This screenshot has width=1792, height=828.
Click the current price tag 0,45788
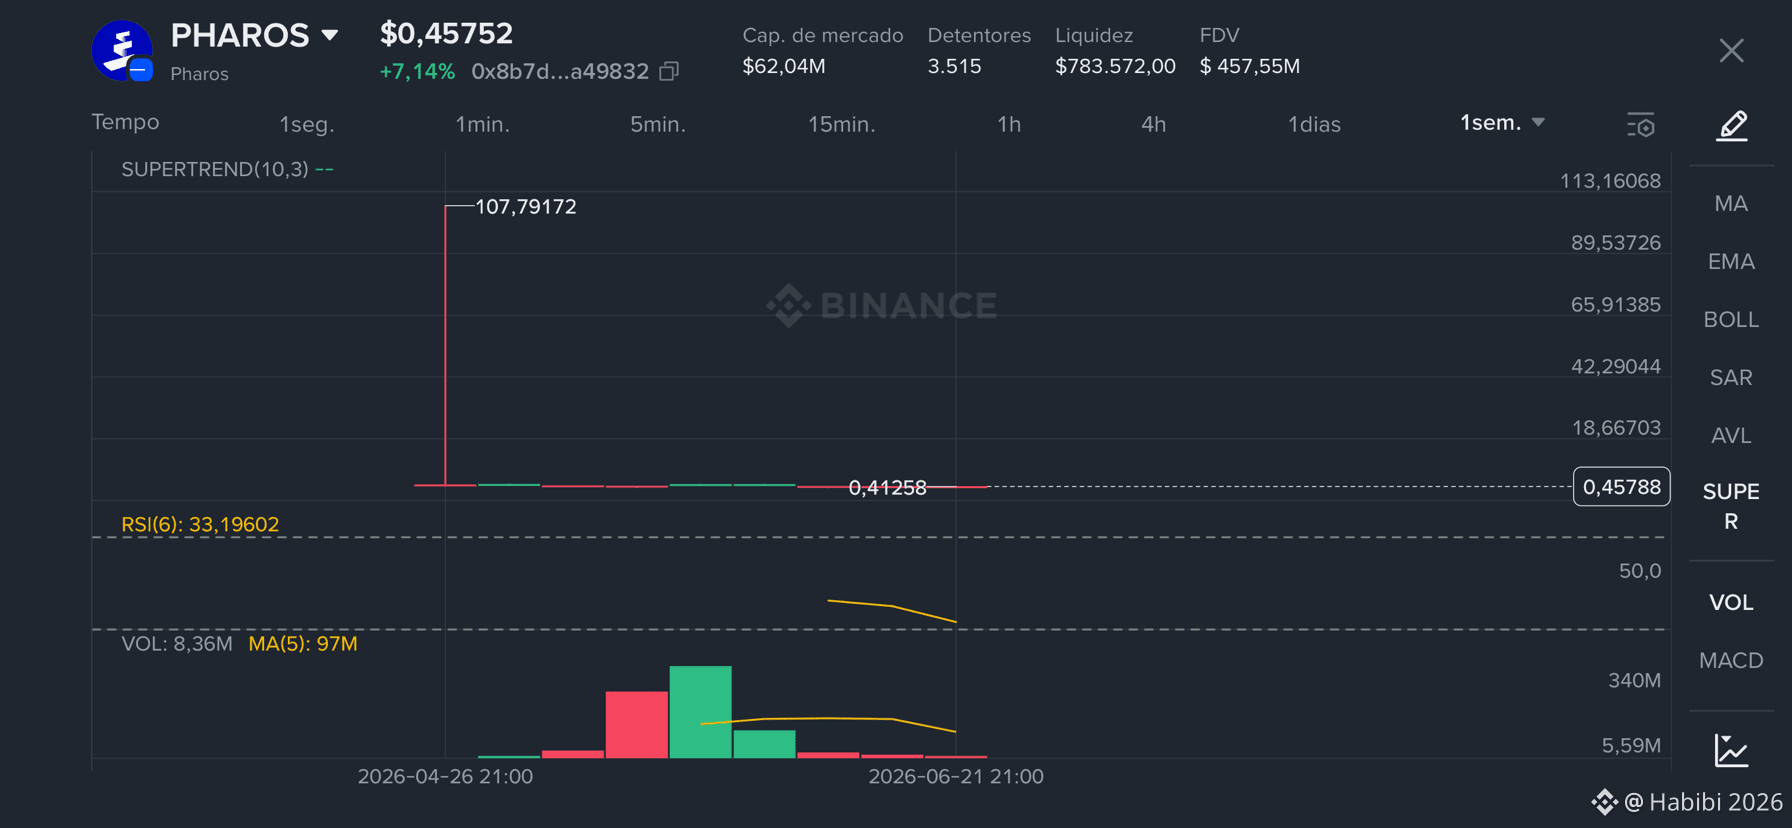click(x=1621, y=487)
